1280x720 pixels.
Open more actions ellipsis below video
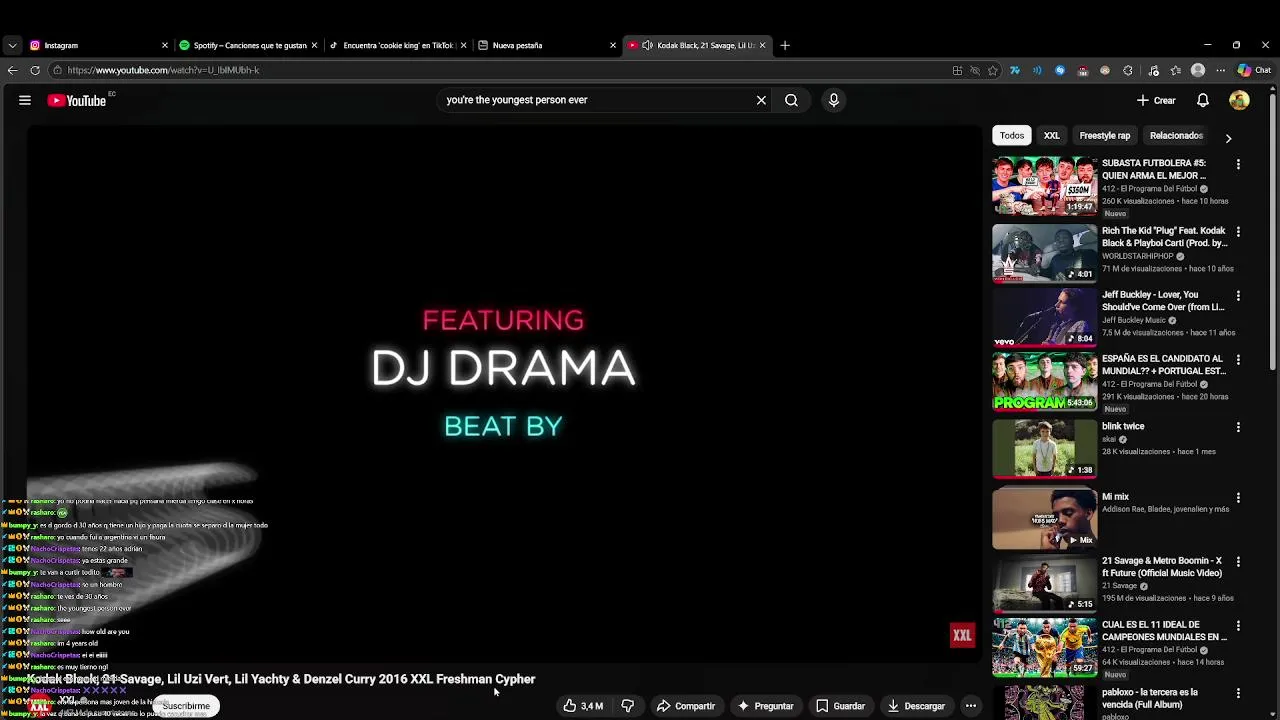(x=970, y=706)
